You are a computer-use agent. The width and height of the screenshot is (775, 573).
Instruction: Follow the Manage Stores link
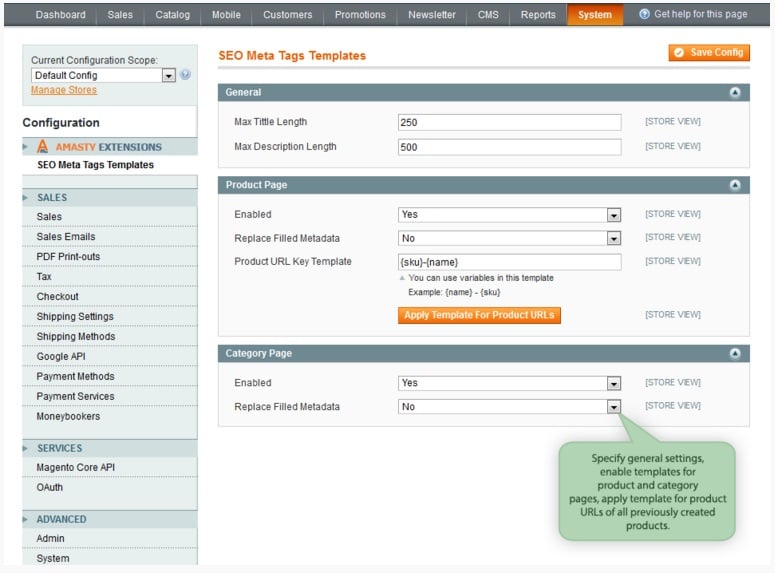tap(64, 90)
